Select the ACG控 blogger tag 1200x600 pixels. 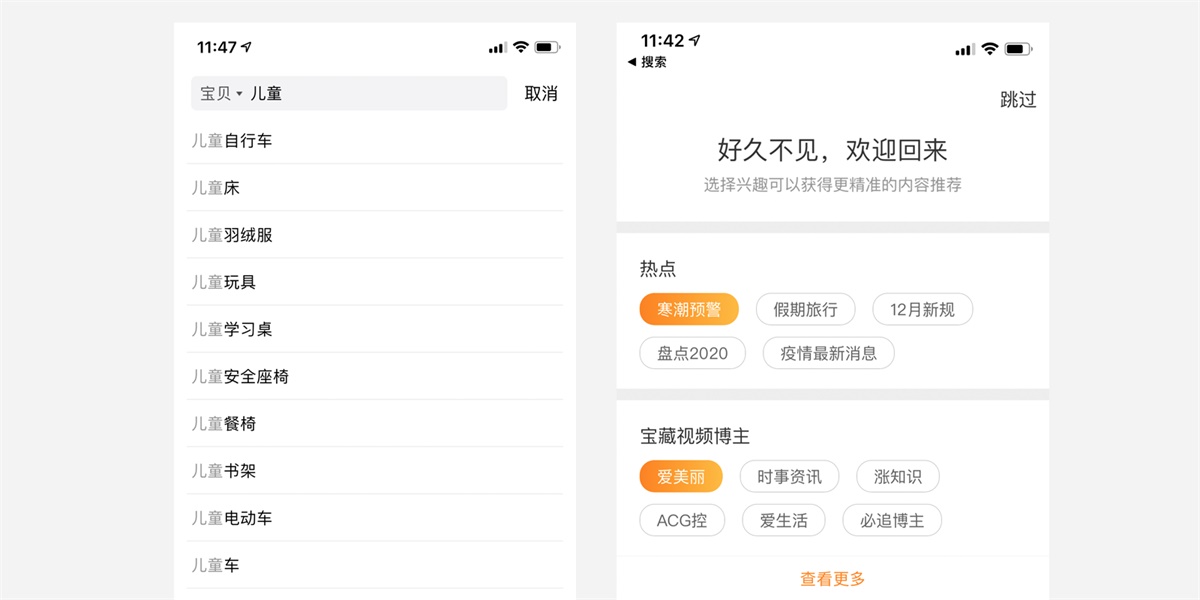pyautogui.click(x=682, y=520)
